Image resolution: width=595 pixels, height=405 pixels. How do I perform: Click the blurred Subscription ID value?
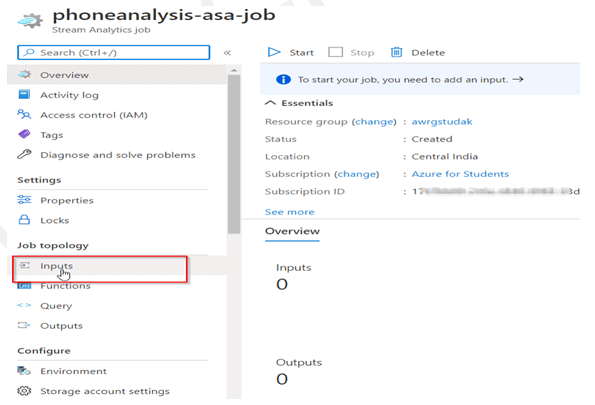(x=496, y=191)
